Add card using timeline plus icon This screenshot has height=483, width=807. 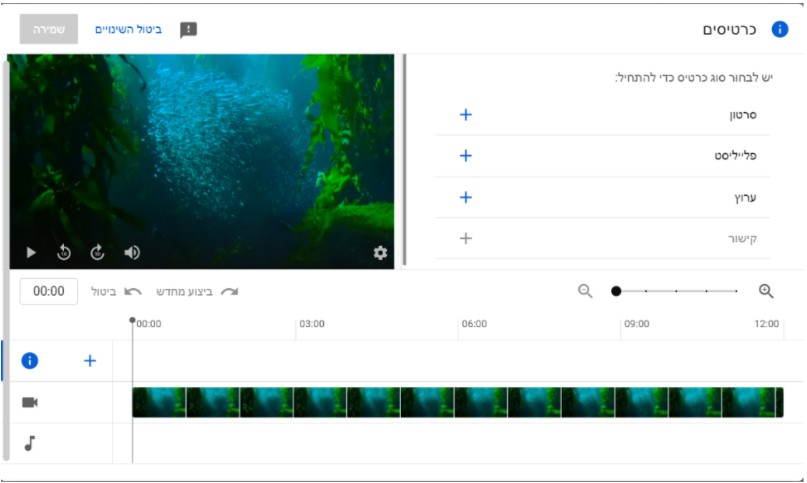(89, 361)
